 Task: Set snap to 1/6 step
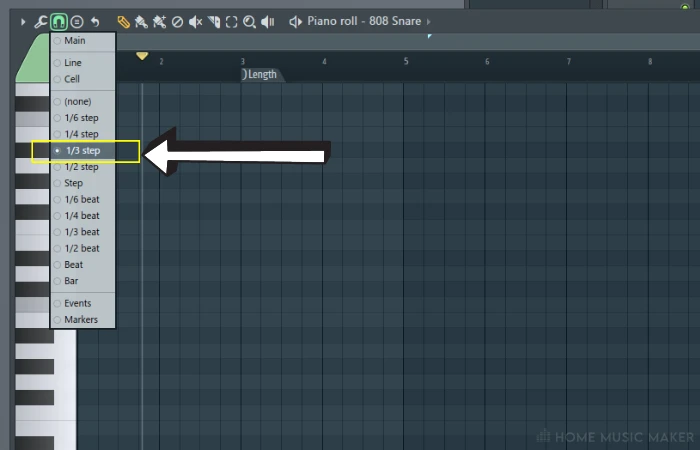coord(83,118)
